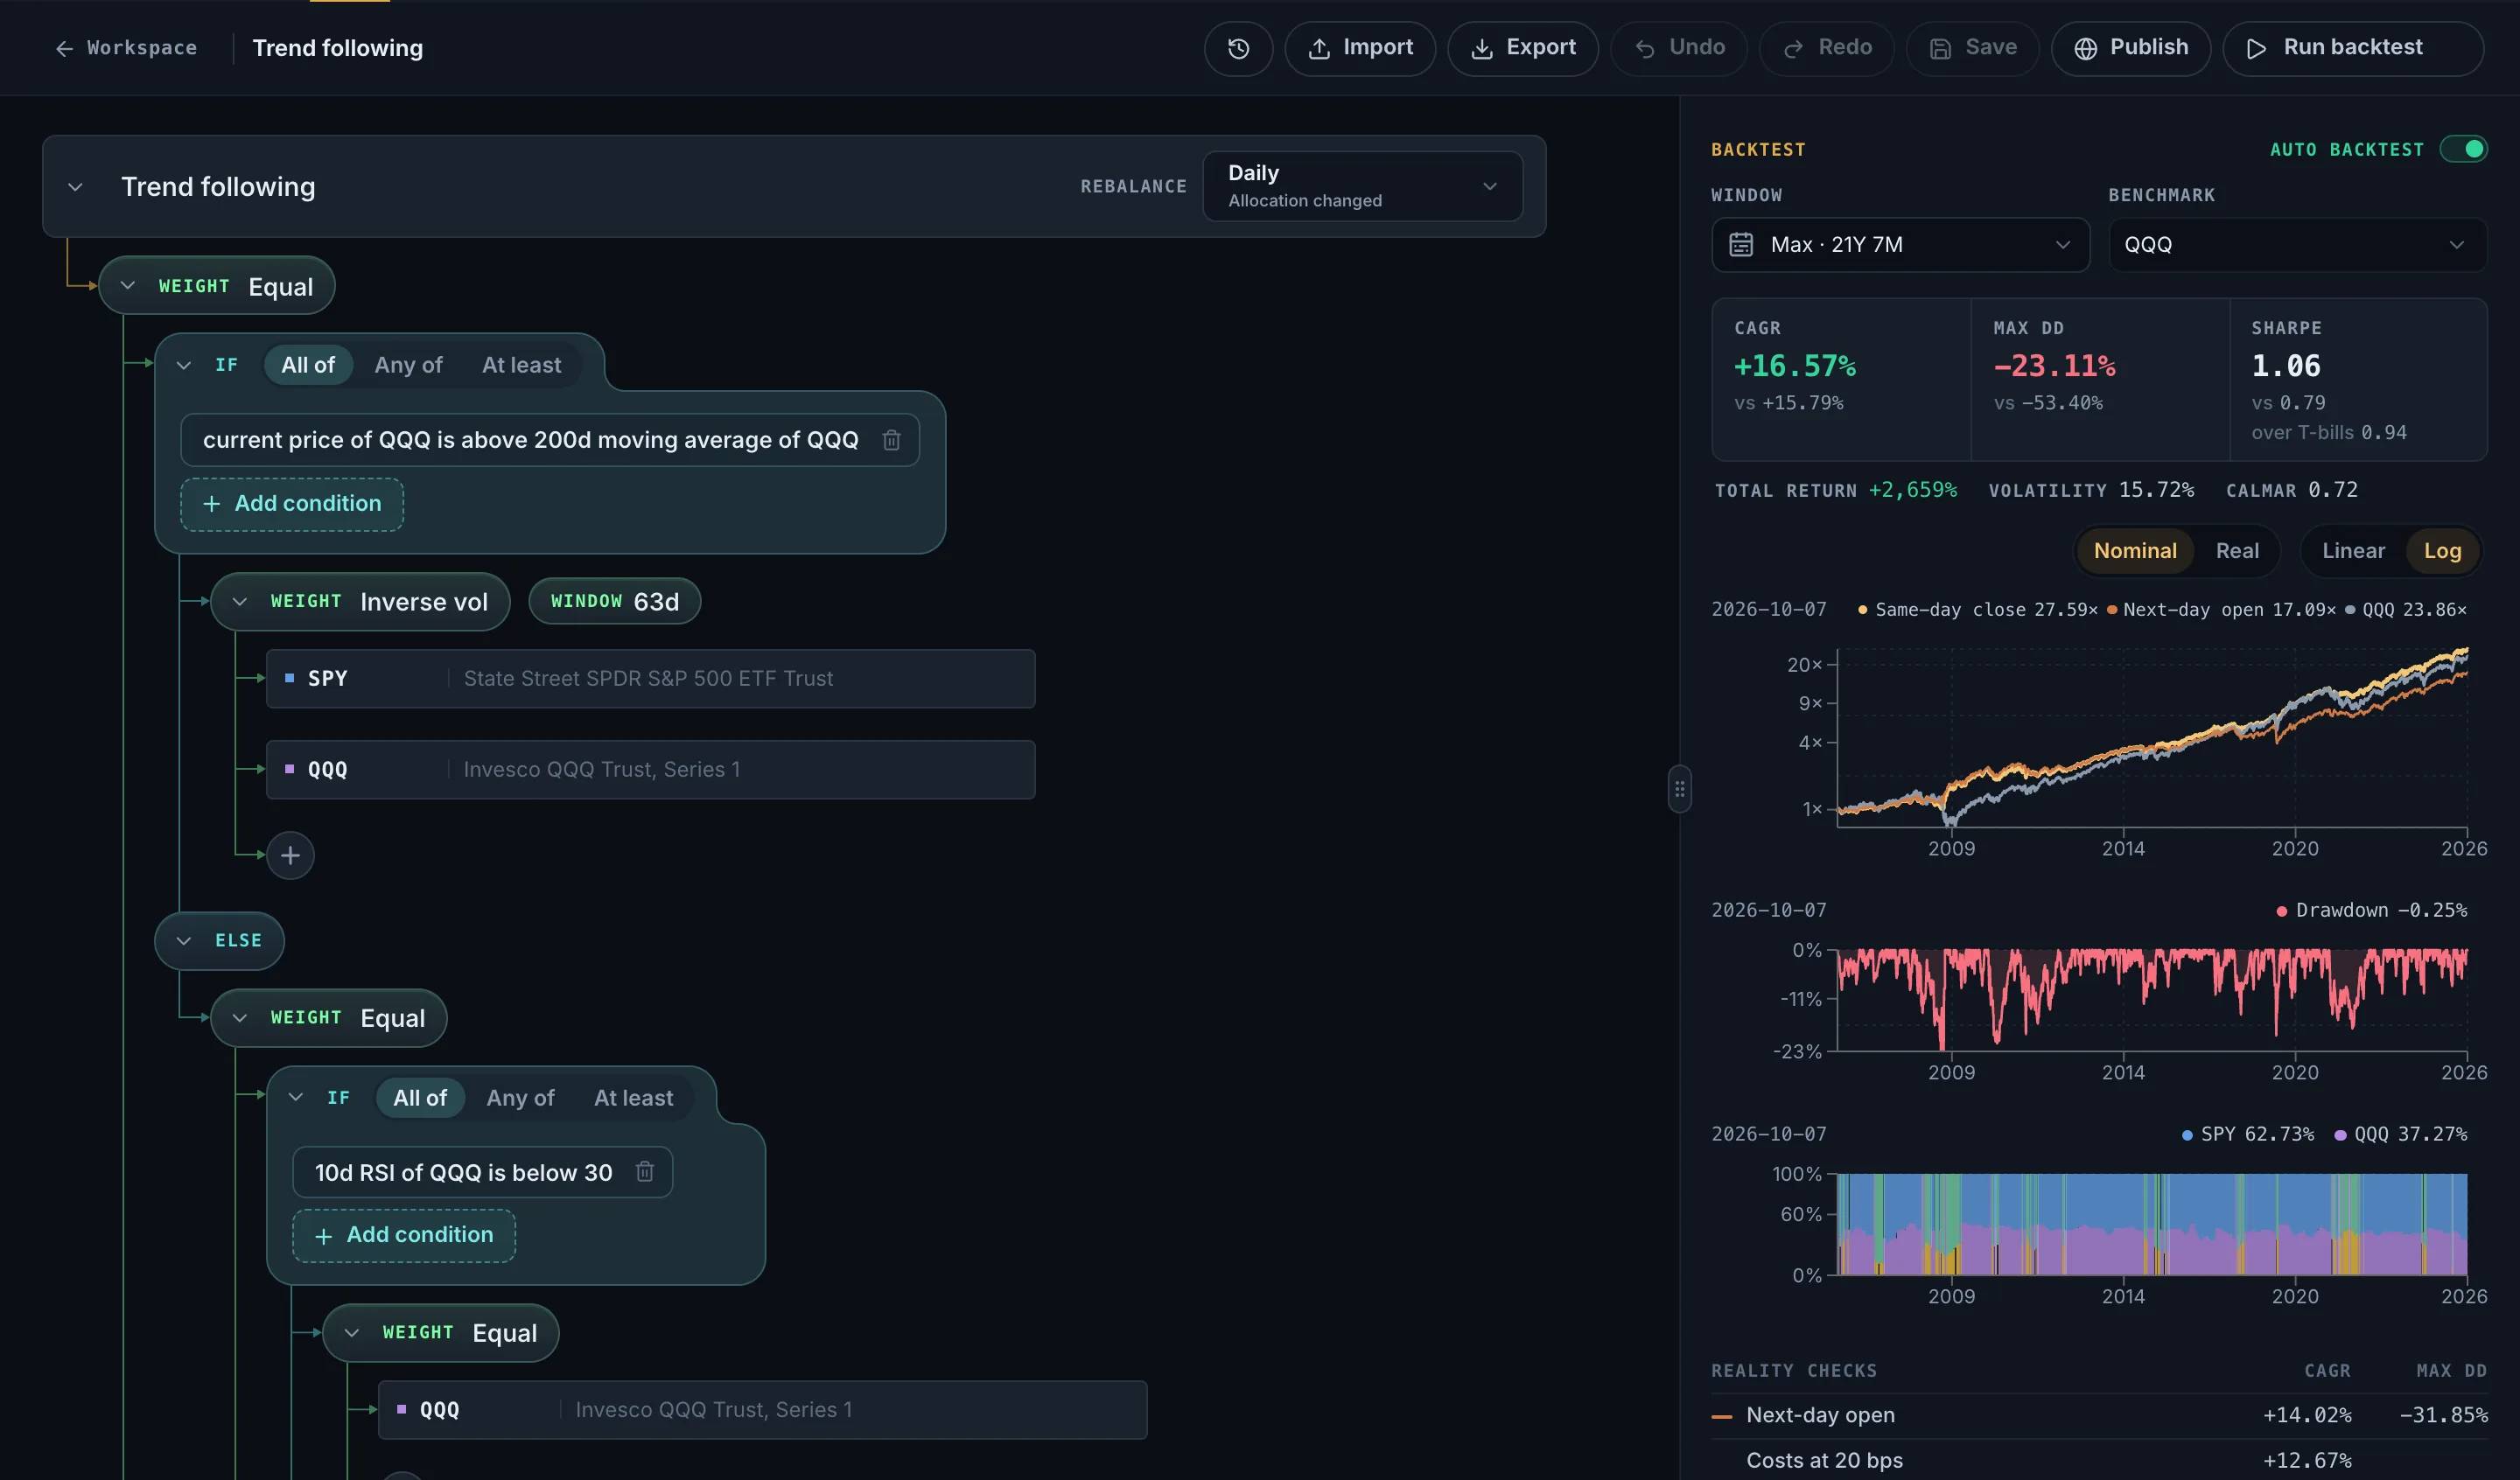2520x1480 pixels.
Task: Collapse the ELSE branch
Action: pos(183,940)
